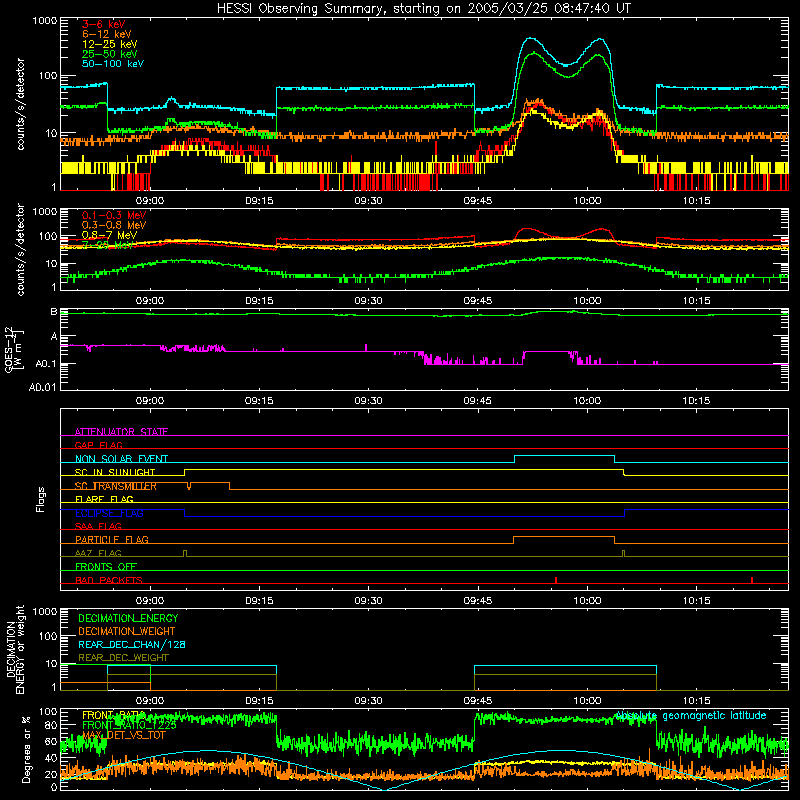The width and height of the screenshot is (800, 800).
Task: Click the 0.8-7 MeV legend label
Action: click(x=110, y=235)
